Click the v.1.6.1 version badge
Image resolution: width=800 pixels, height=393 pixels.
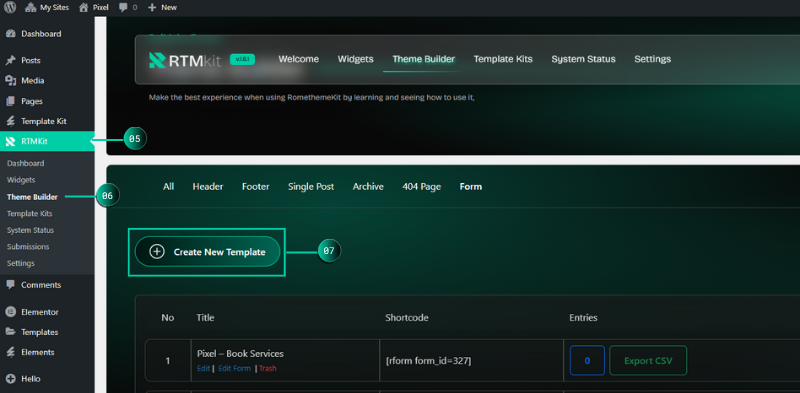(242, 59)
